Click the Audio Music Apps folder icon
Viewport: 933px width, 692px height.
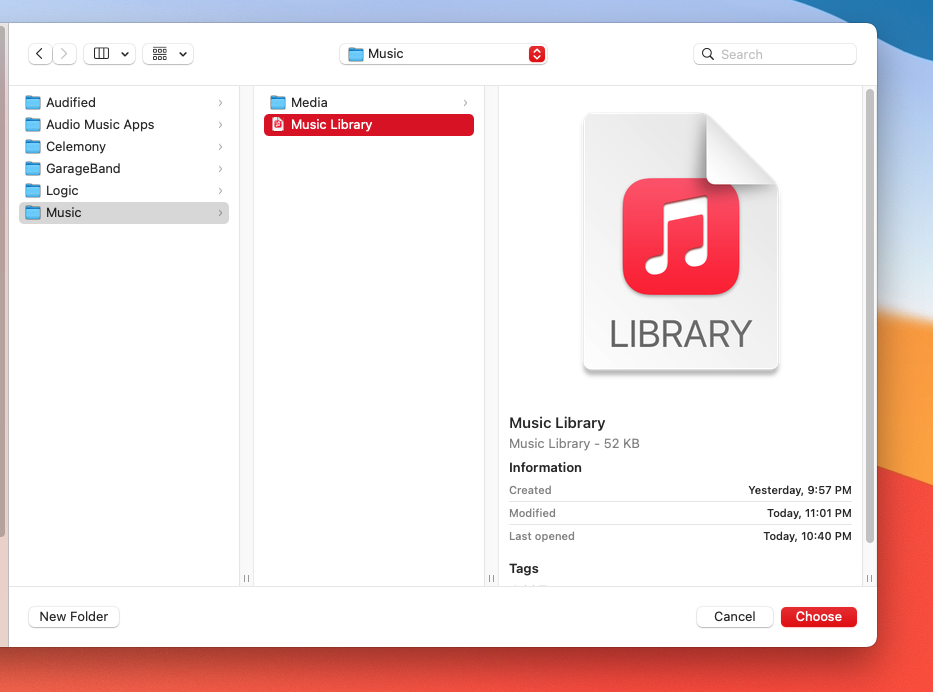point(33,125)
